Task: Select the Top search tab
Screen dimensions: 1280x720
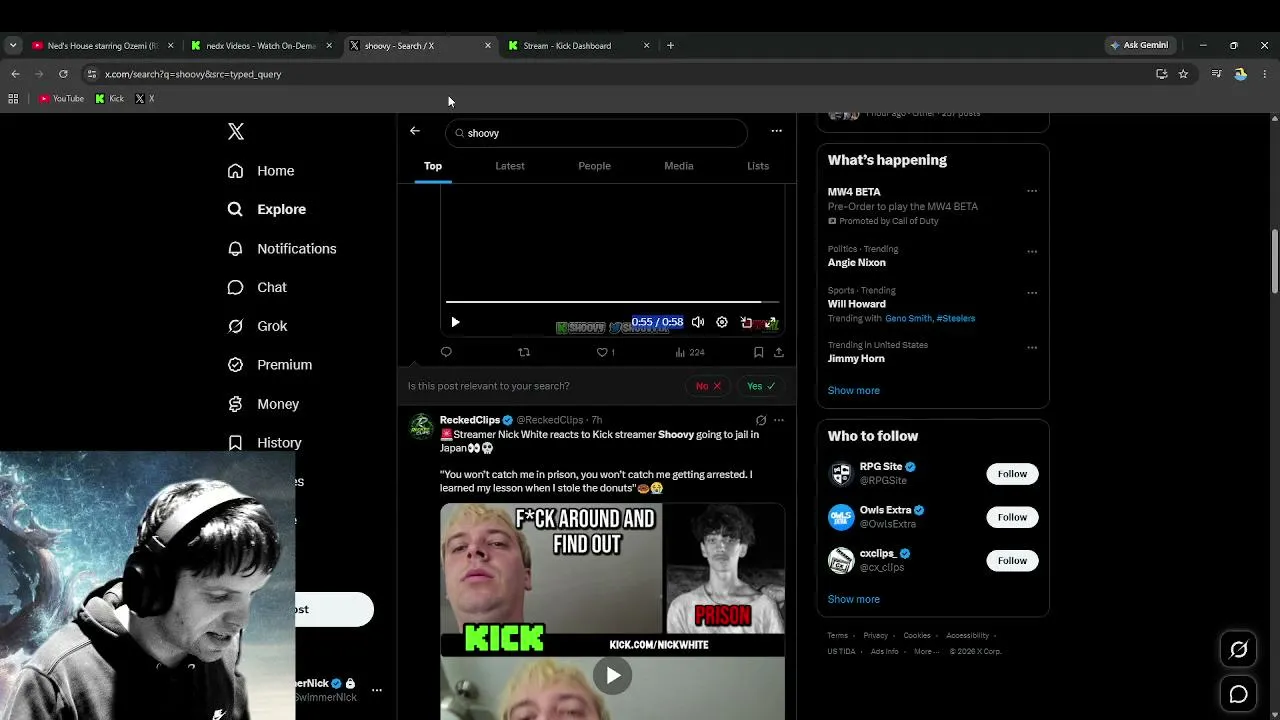Action: [433, 166]
